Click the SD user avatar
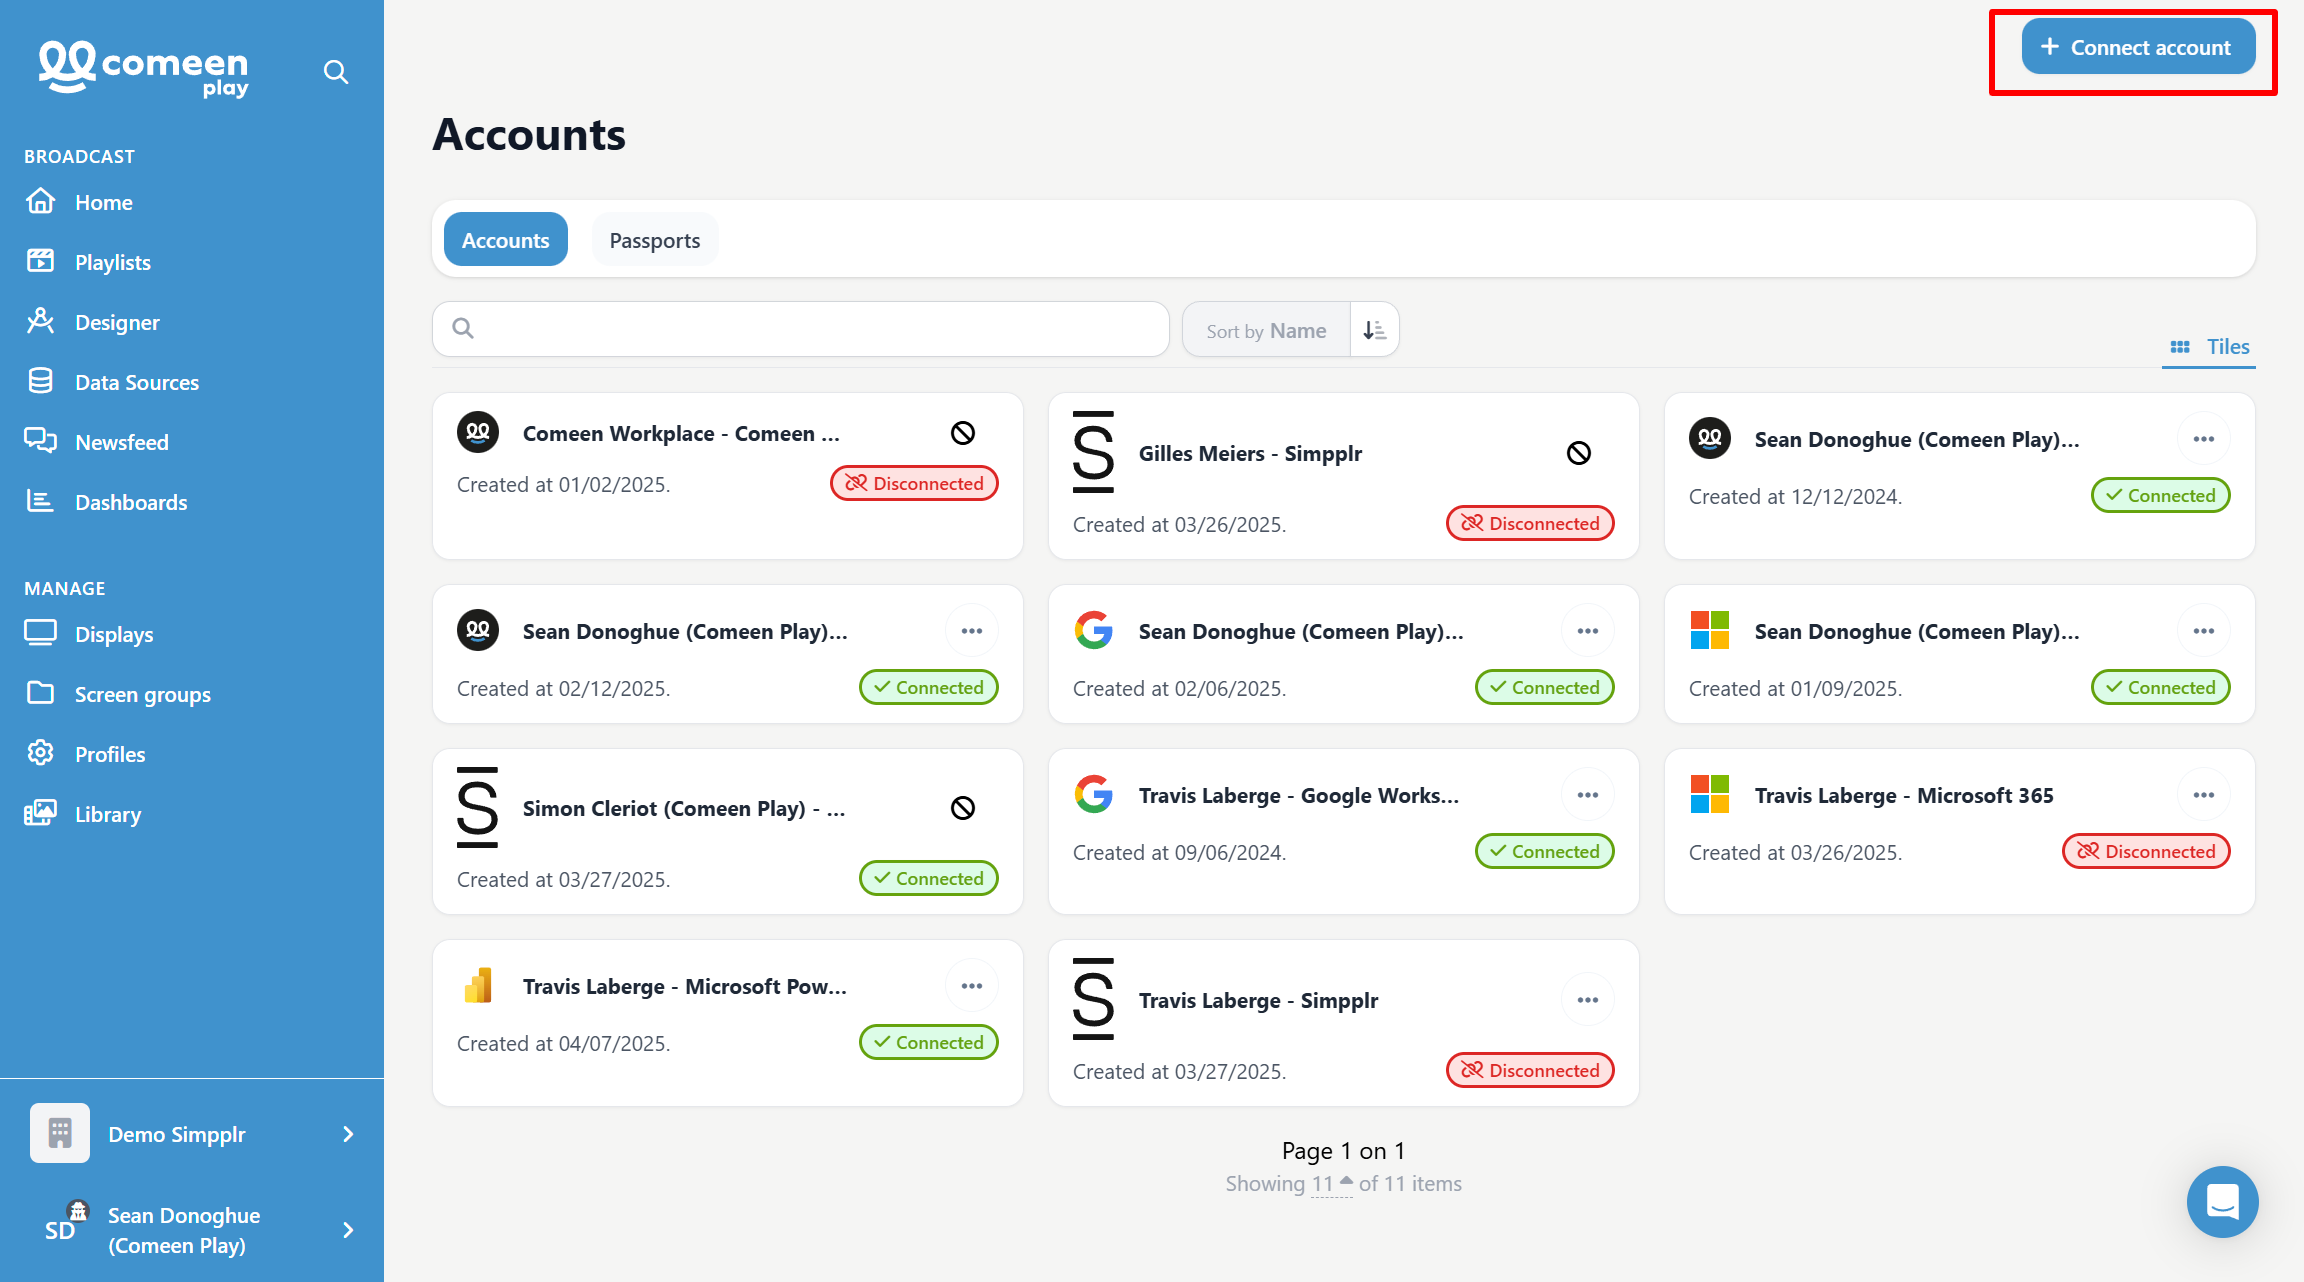2304x1282 pixels. tap(62, 1229)
